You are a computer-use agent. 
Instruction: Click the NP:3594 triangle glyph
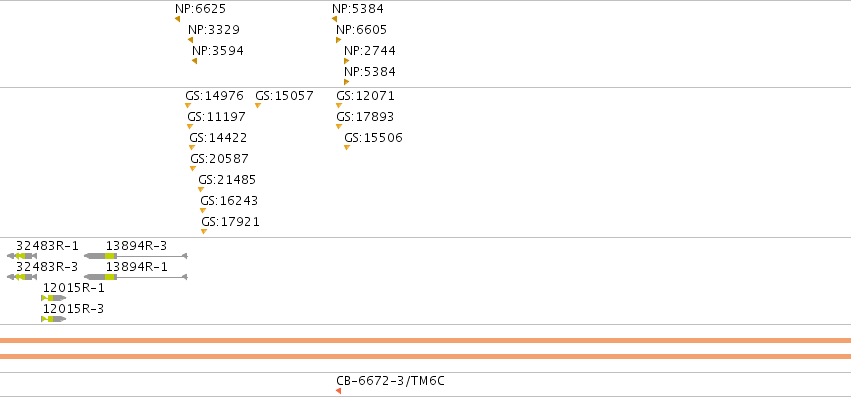point(194,61)
